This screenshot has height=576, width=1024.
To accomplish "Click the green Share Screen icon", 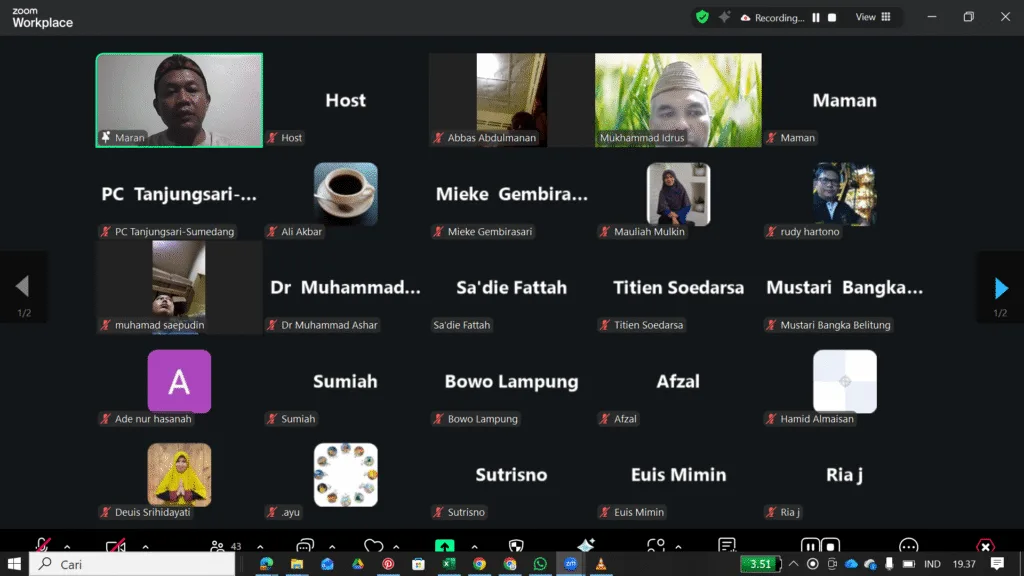I will (x=444, y=546).
